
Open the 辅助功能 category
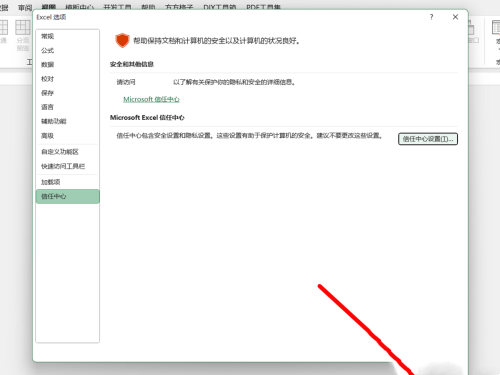68,121
